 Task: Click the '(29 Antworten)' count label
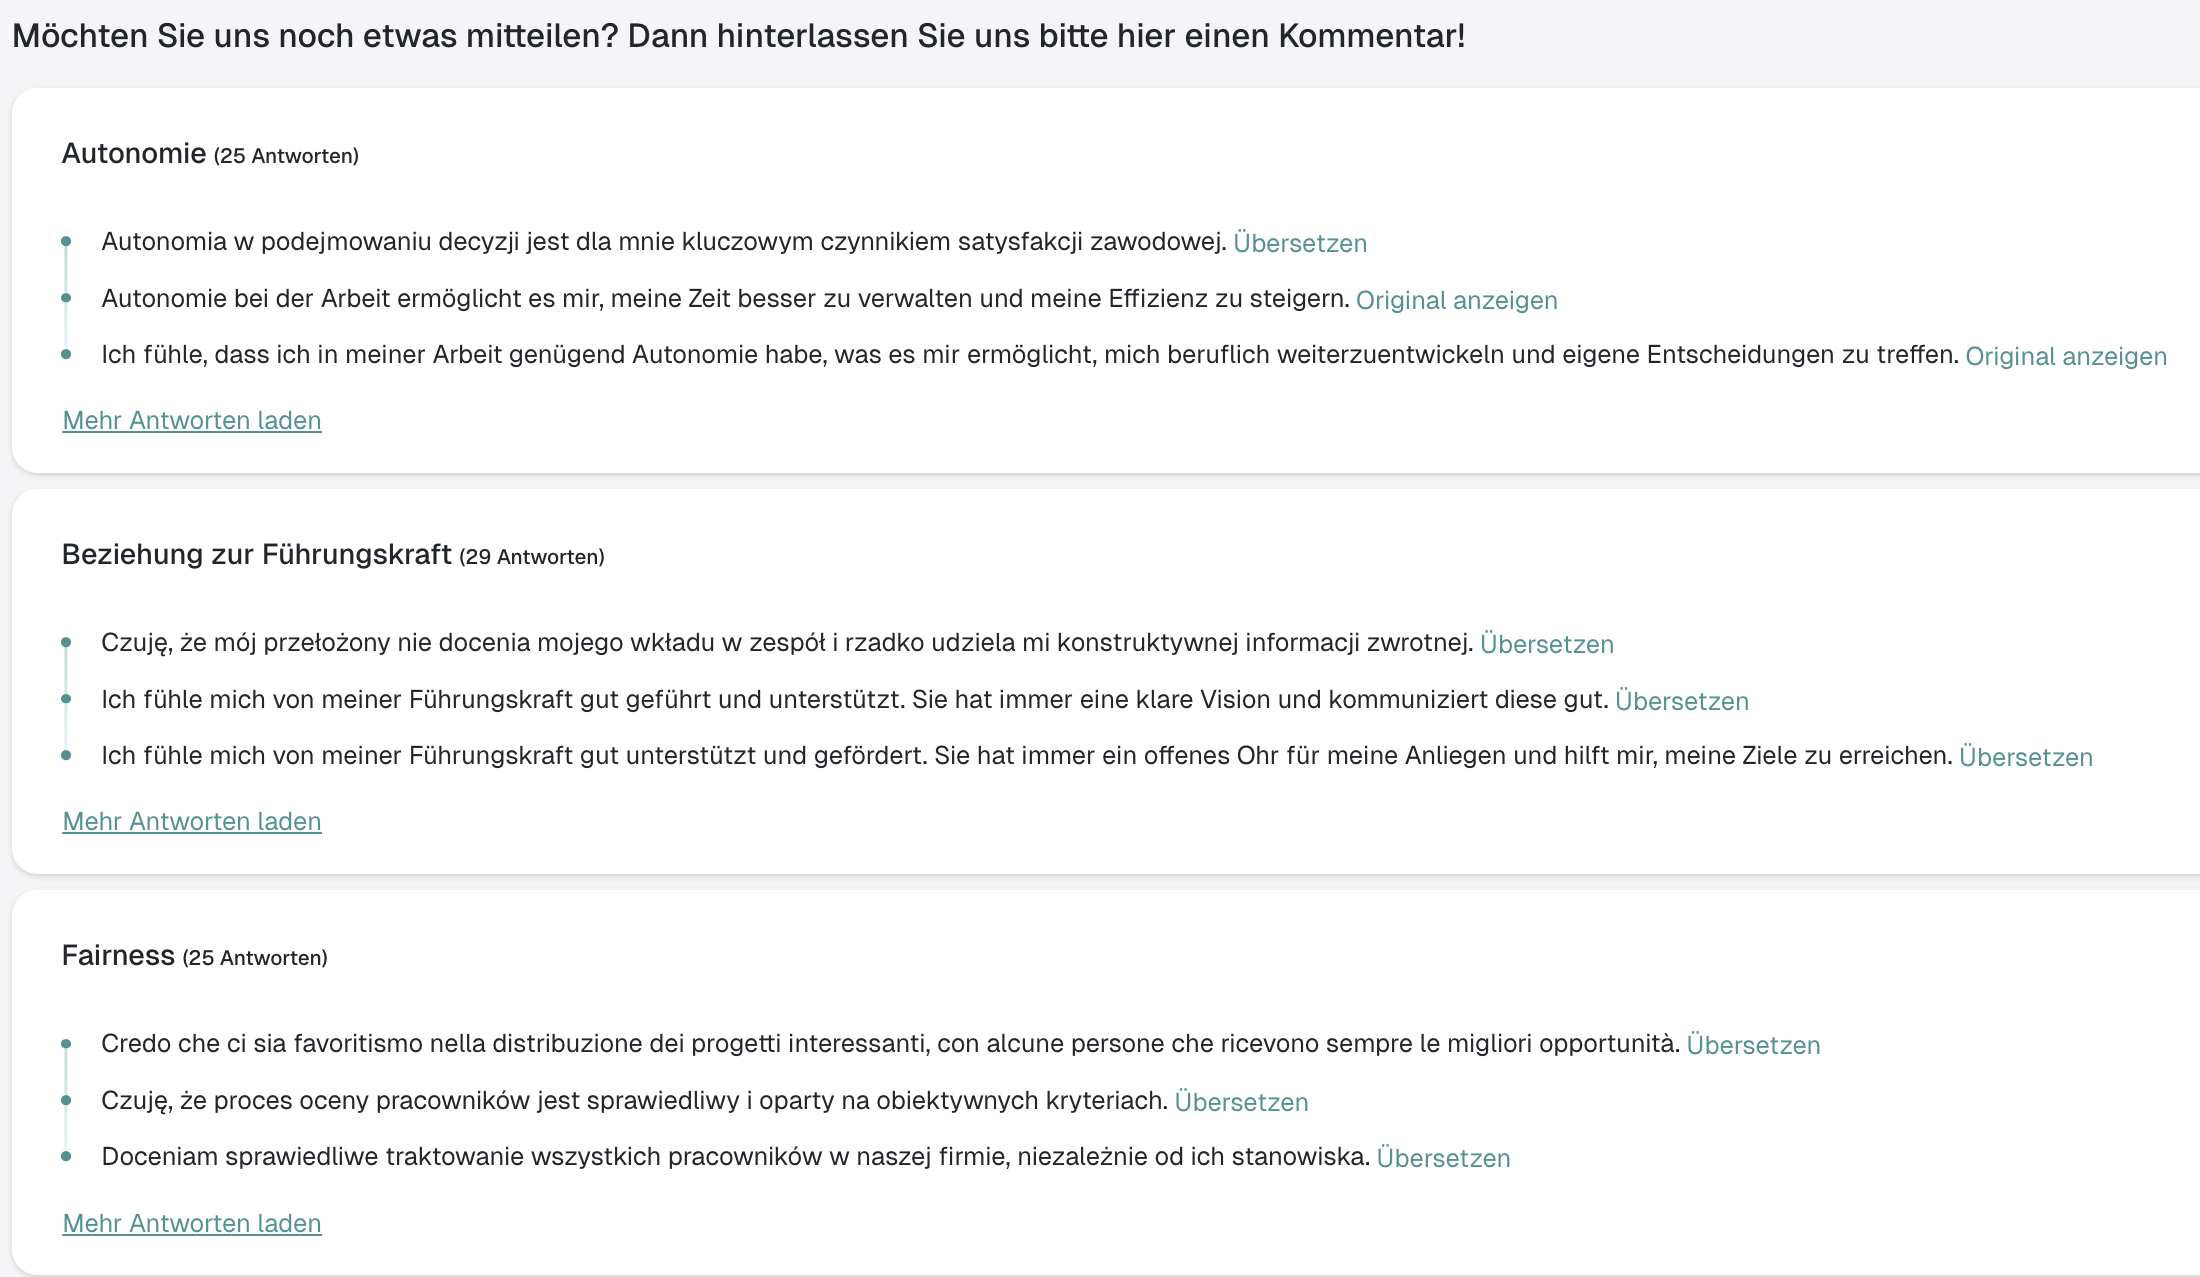click(x=532, y=557)
